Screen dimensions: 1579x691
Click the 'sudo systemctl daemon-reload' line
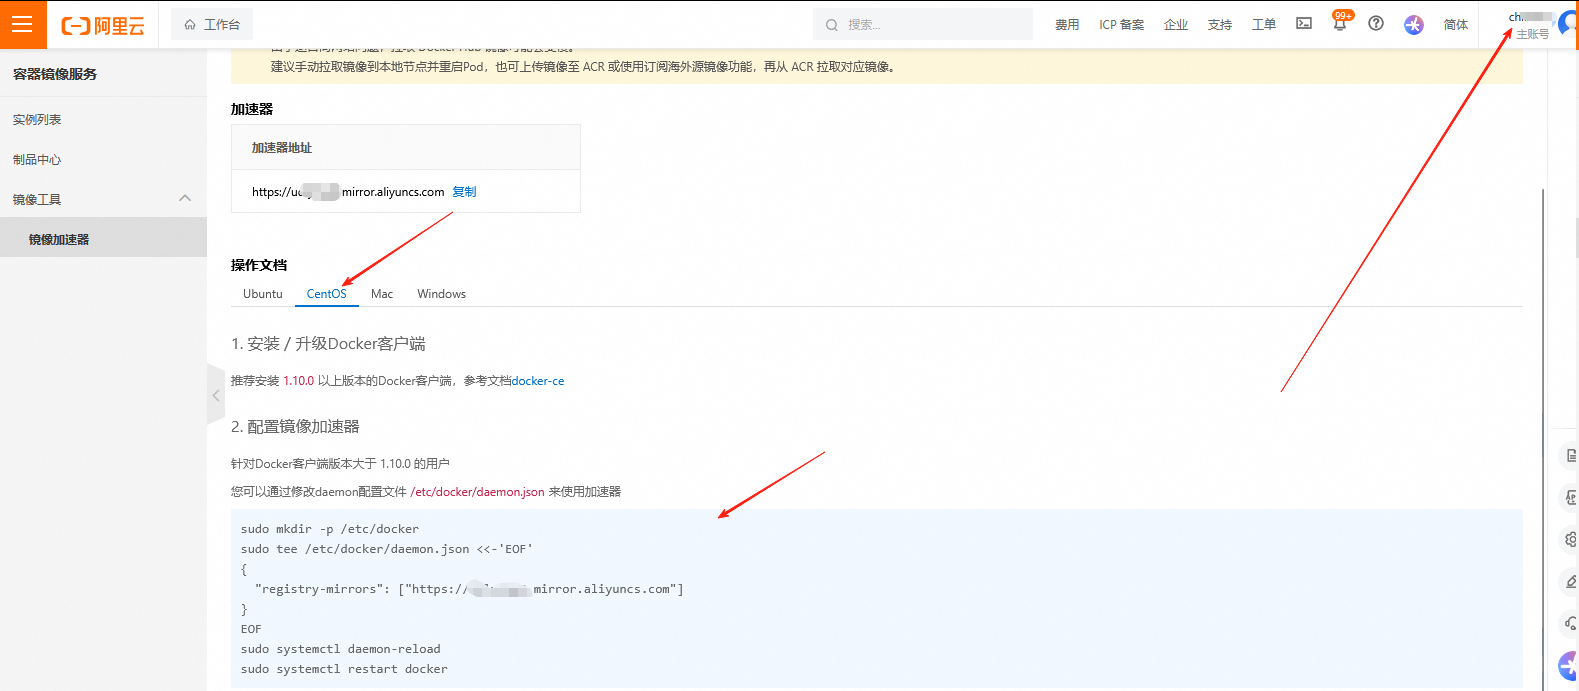coord(340,649)
